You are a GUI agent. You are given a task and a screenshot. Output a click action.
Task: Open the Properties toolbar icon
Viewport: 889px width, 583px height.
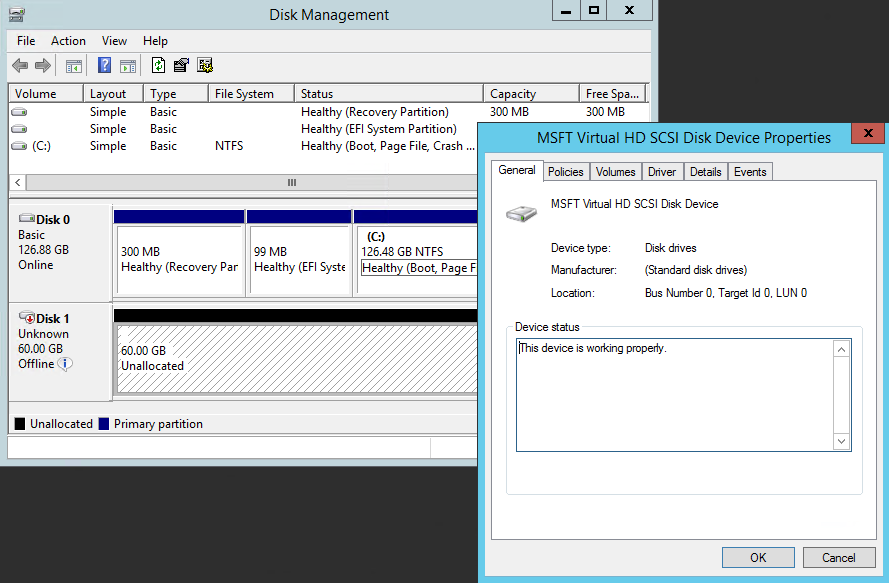pyautogui.click(x=181, y=66)
